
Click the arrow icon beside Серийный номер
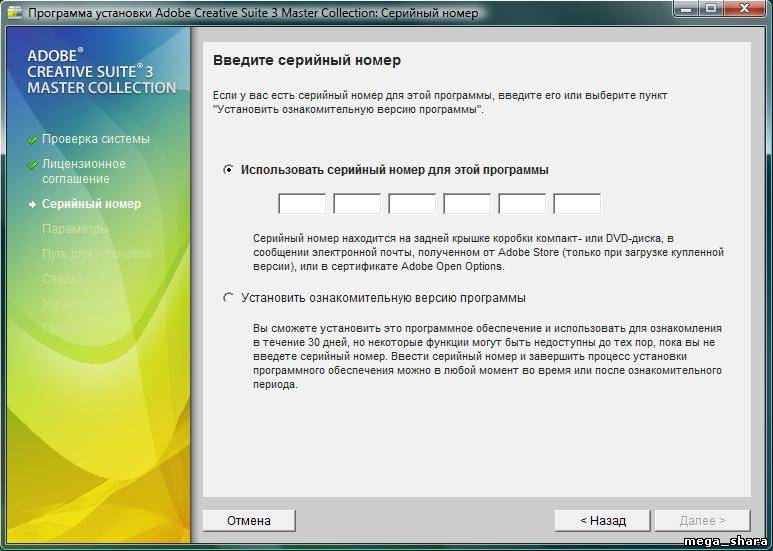33,205
